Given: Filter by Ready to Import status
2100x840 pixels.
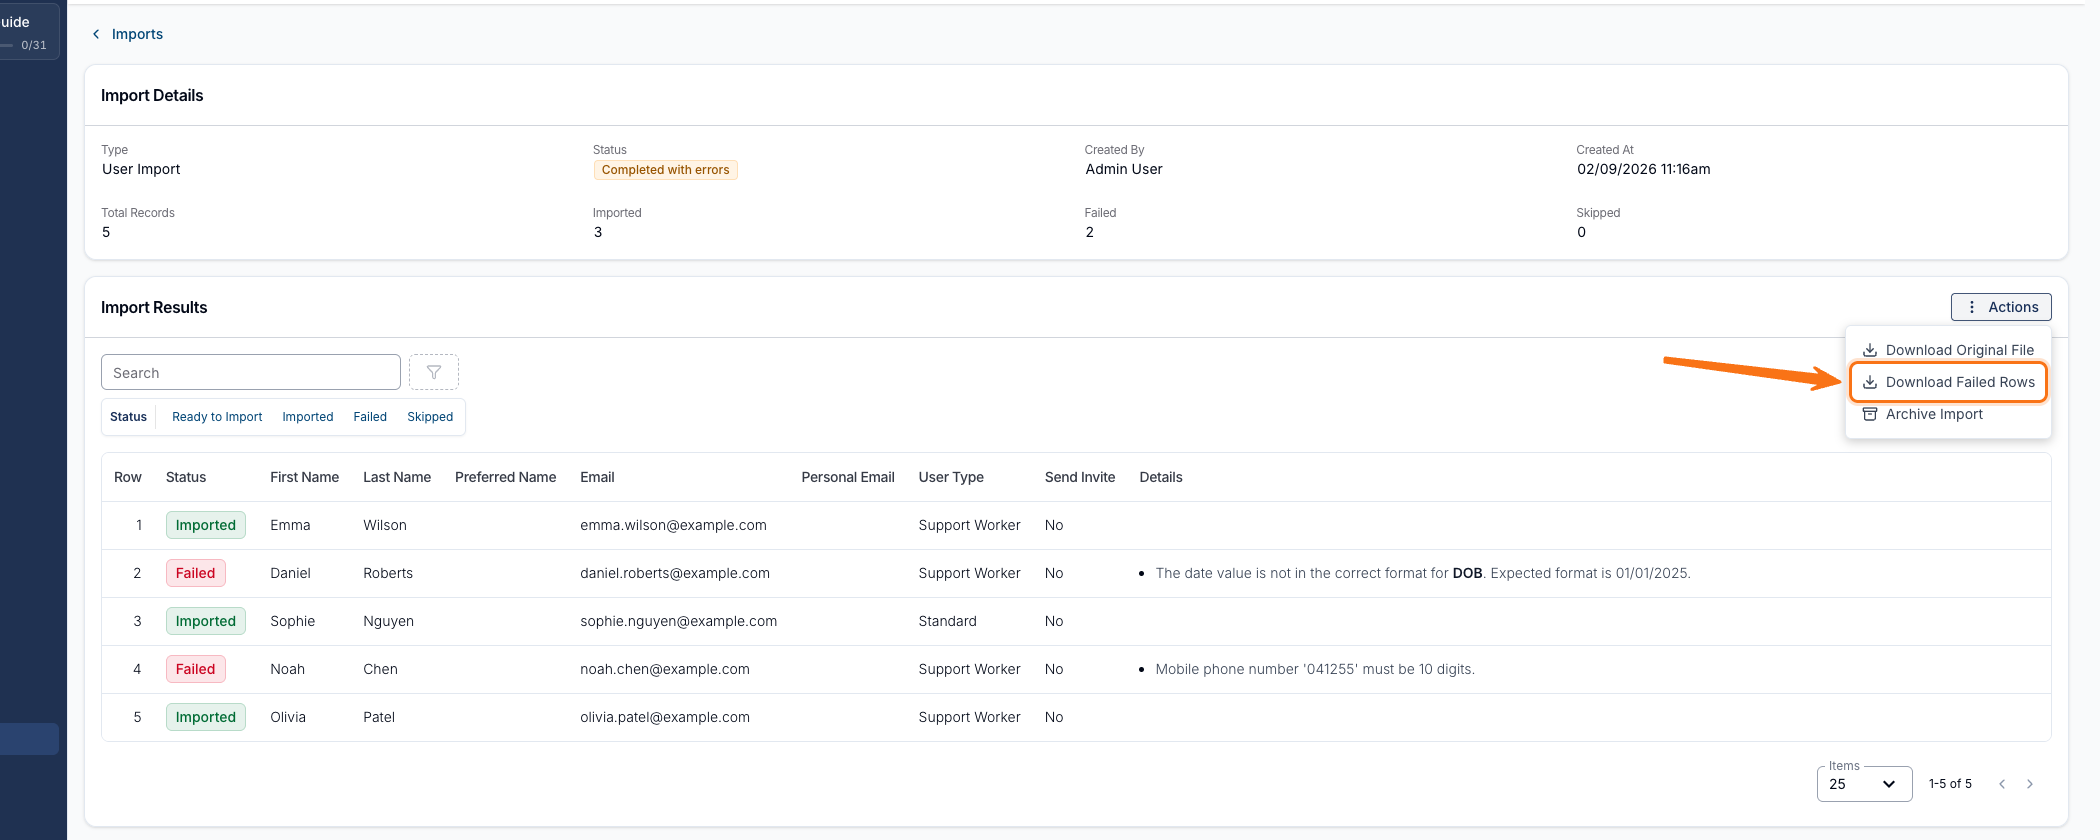Looking at the screenshot, I should coord(217,417).
